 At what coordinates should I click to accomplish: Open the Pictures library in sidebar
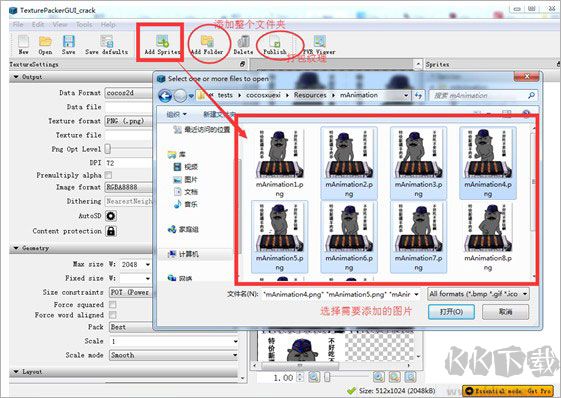(185, 179)
